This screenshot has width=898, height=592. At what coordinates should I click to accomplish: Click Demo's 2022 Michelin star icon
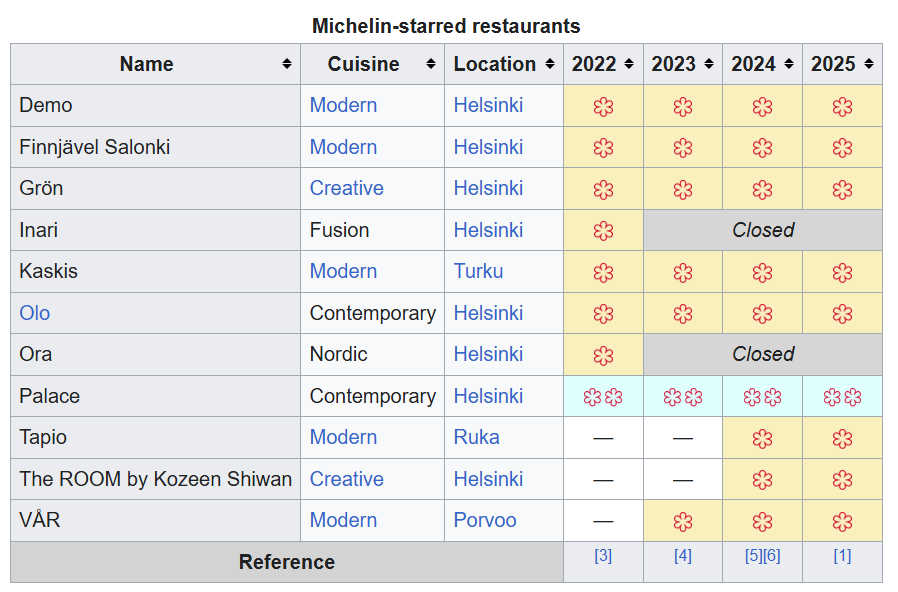(x=603, y=106)
